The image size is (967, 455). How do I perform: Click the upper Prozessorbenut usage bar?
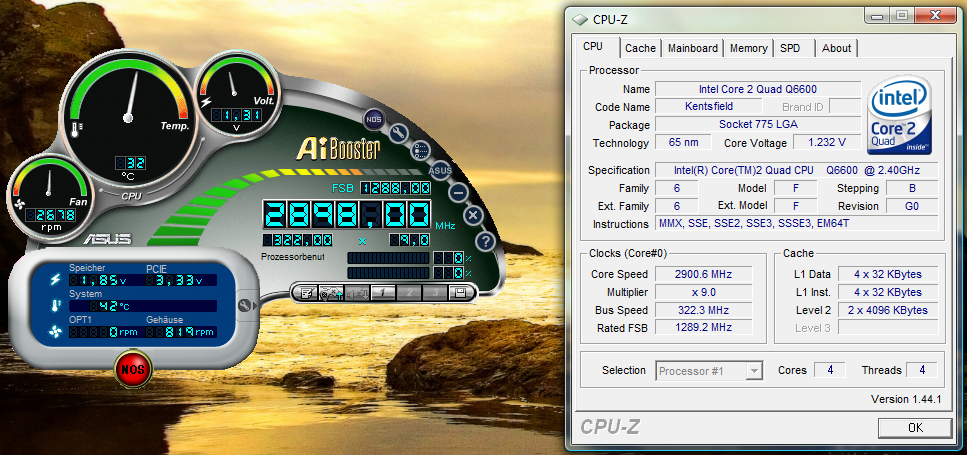(388, 258)
